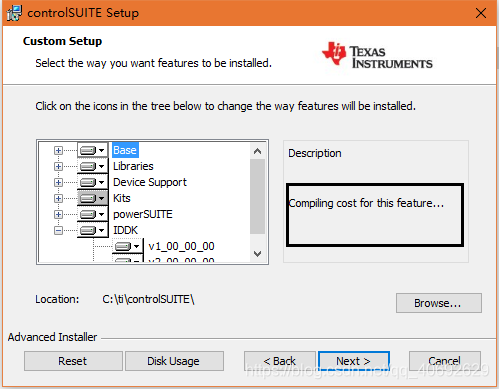Click the 'Compiling cost for this feature...' text

[x=366, y=203]
